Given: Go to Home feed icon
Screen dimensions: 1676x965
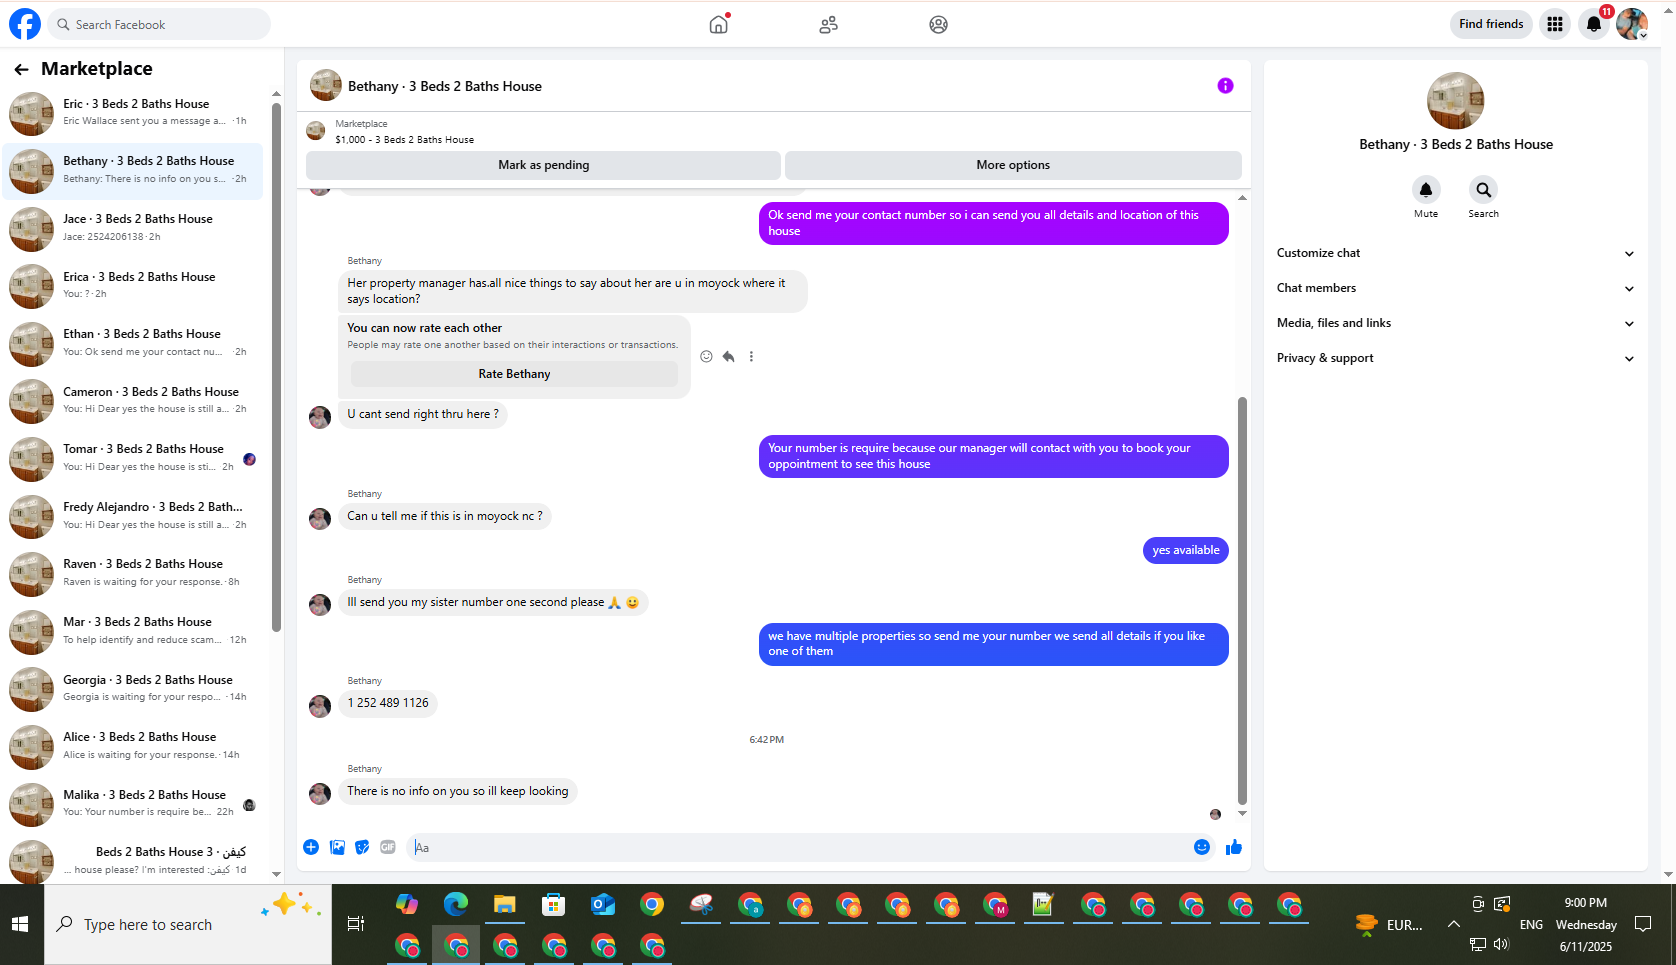Looking at the screenshot, I should [x=718, y=24].
